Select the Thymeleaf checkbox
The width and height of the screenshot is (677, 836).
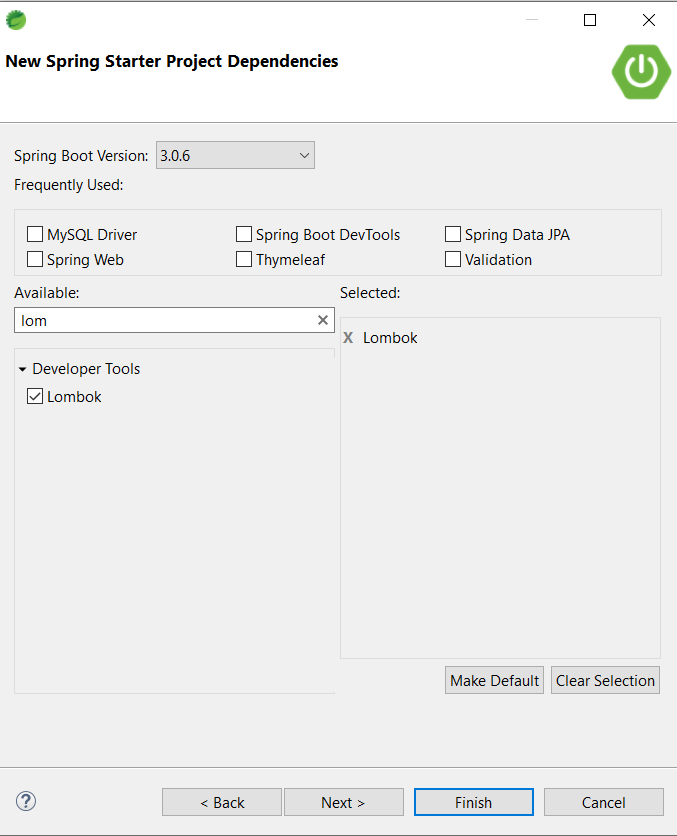pyautogui.click(x=244, y=260)
